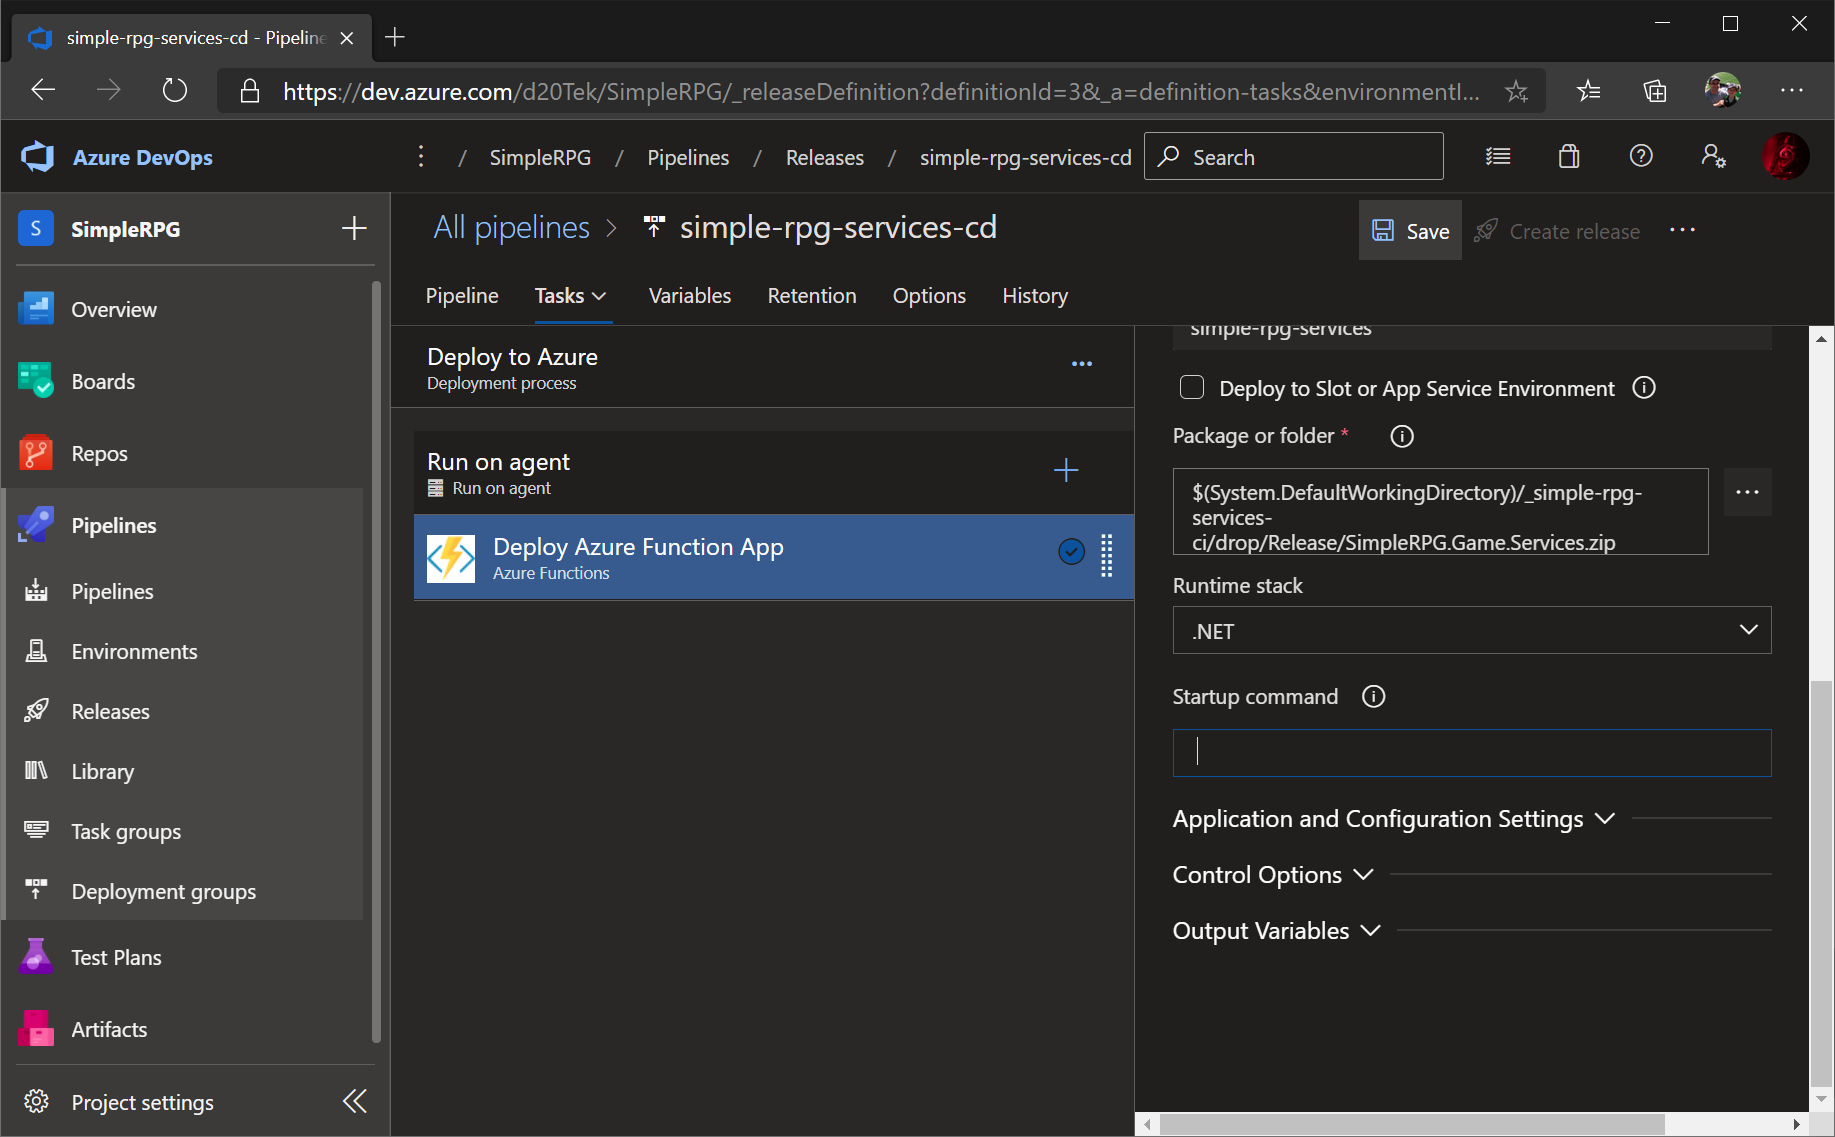This screenshot has width=1835, height=1137.
Task: Expand Output Variables section
Action: pyautogui.click(x=1277, y=931)
